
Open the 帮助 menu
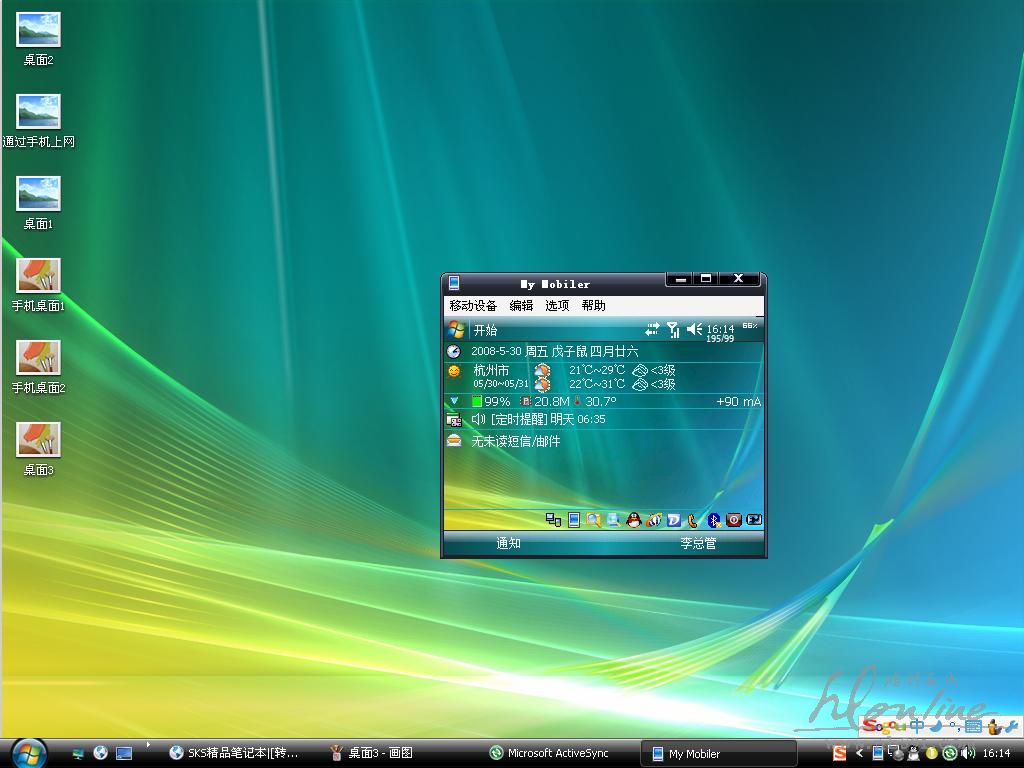[593, 306]
